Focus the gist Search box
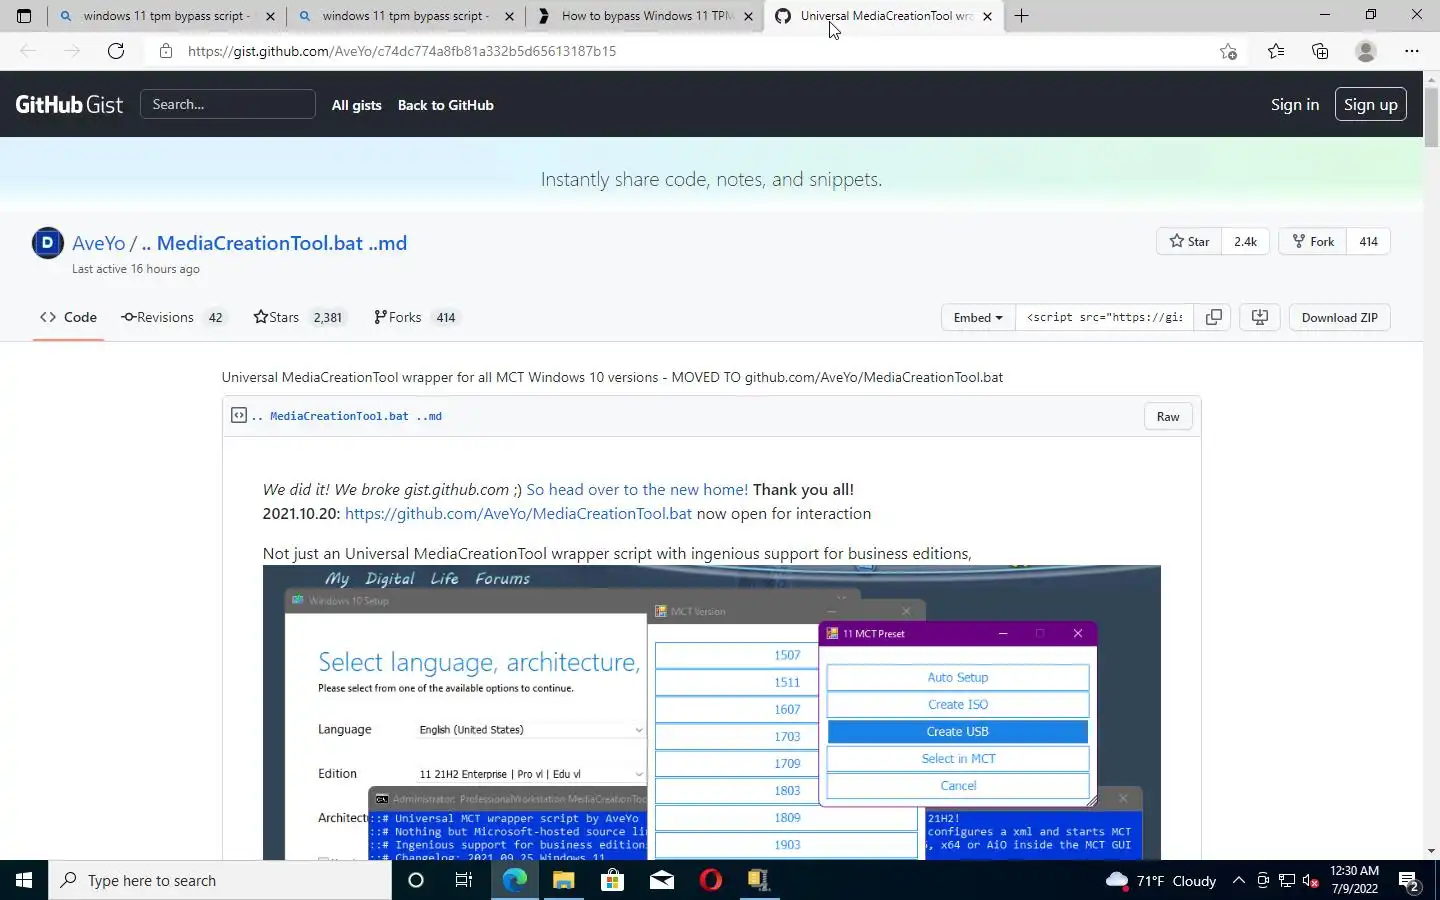This screenshot has width=1440, height=900. (228, 104)
